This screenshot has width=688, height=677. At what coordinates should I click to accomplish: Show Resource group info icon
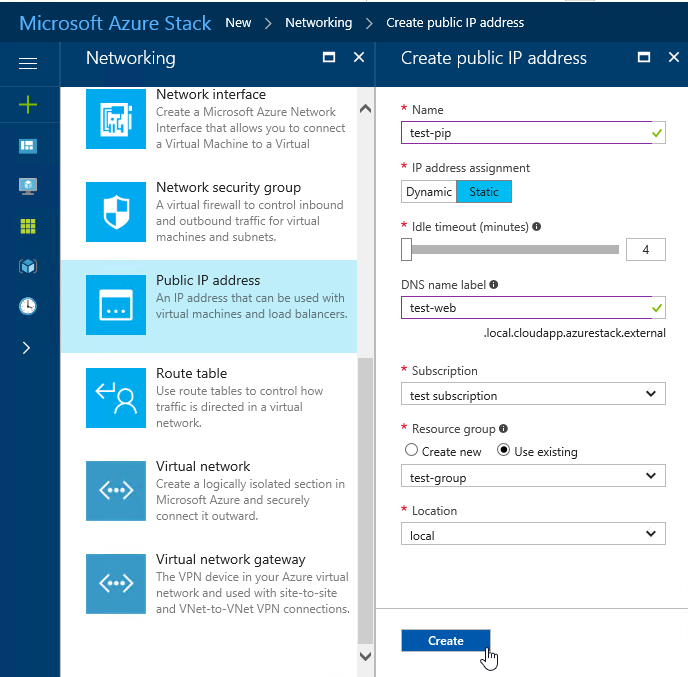click(503, 428)
